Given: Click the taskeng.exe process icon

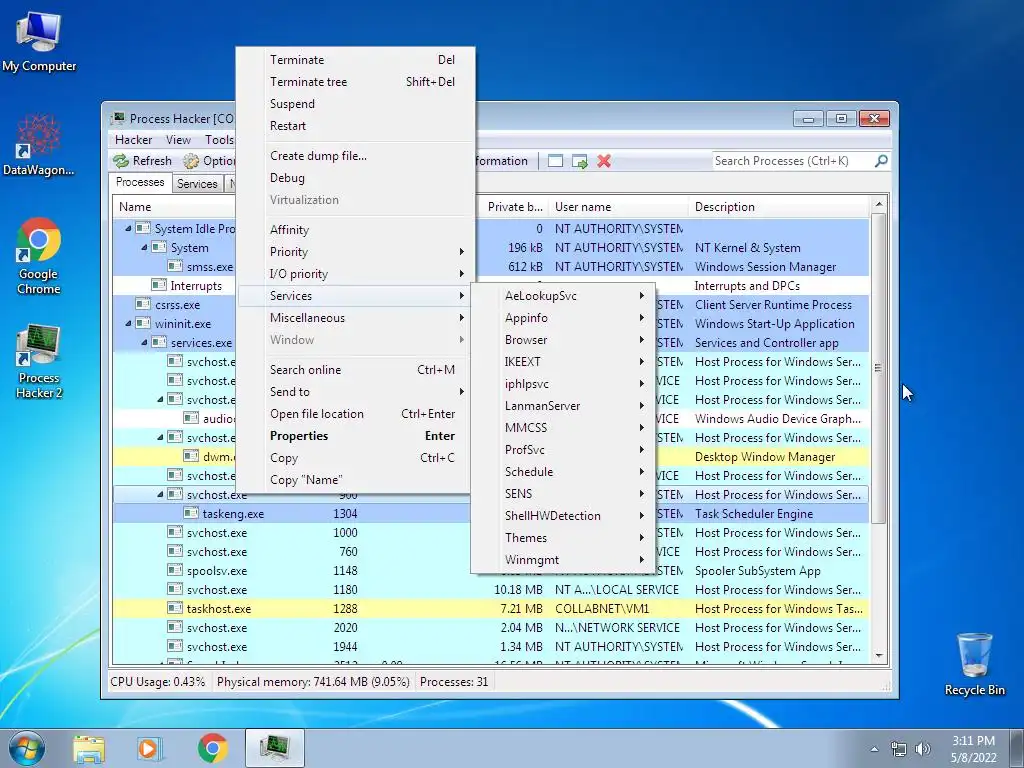Looking at the screenshot, I should (x=191, y=514).
